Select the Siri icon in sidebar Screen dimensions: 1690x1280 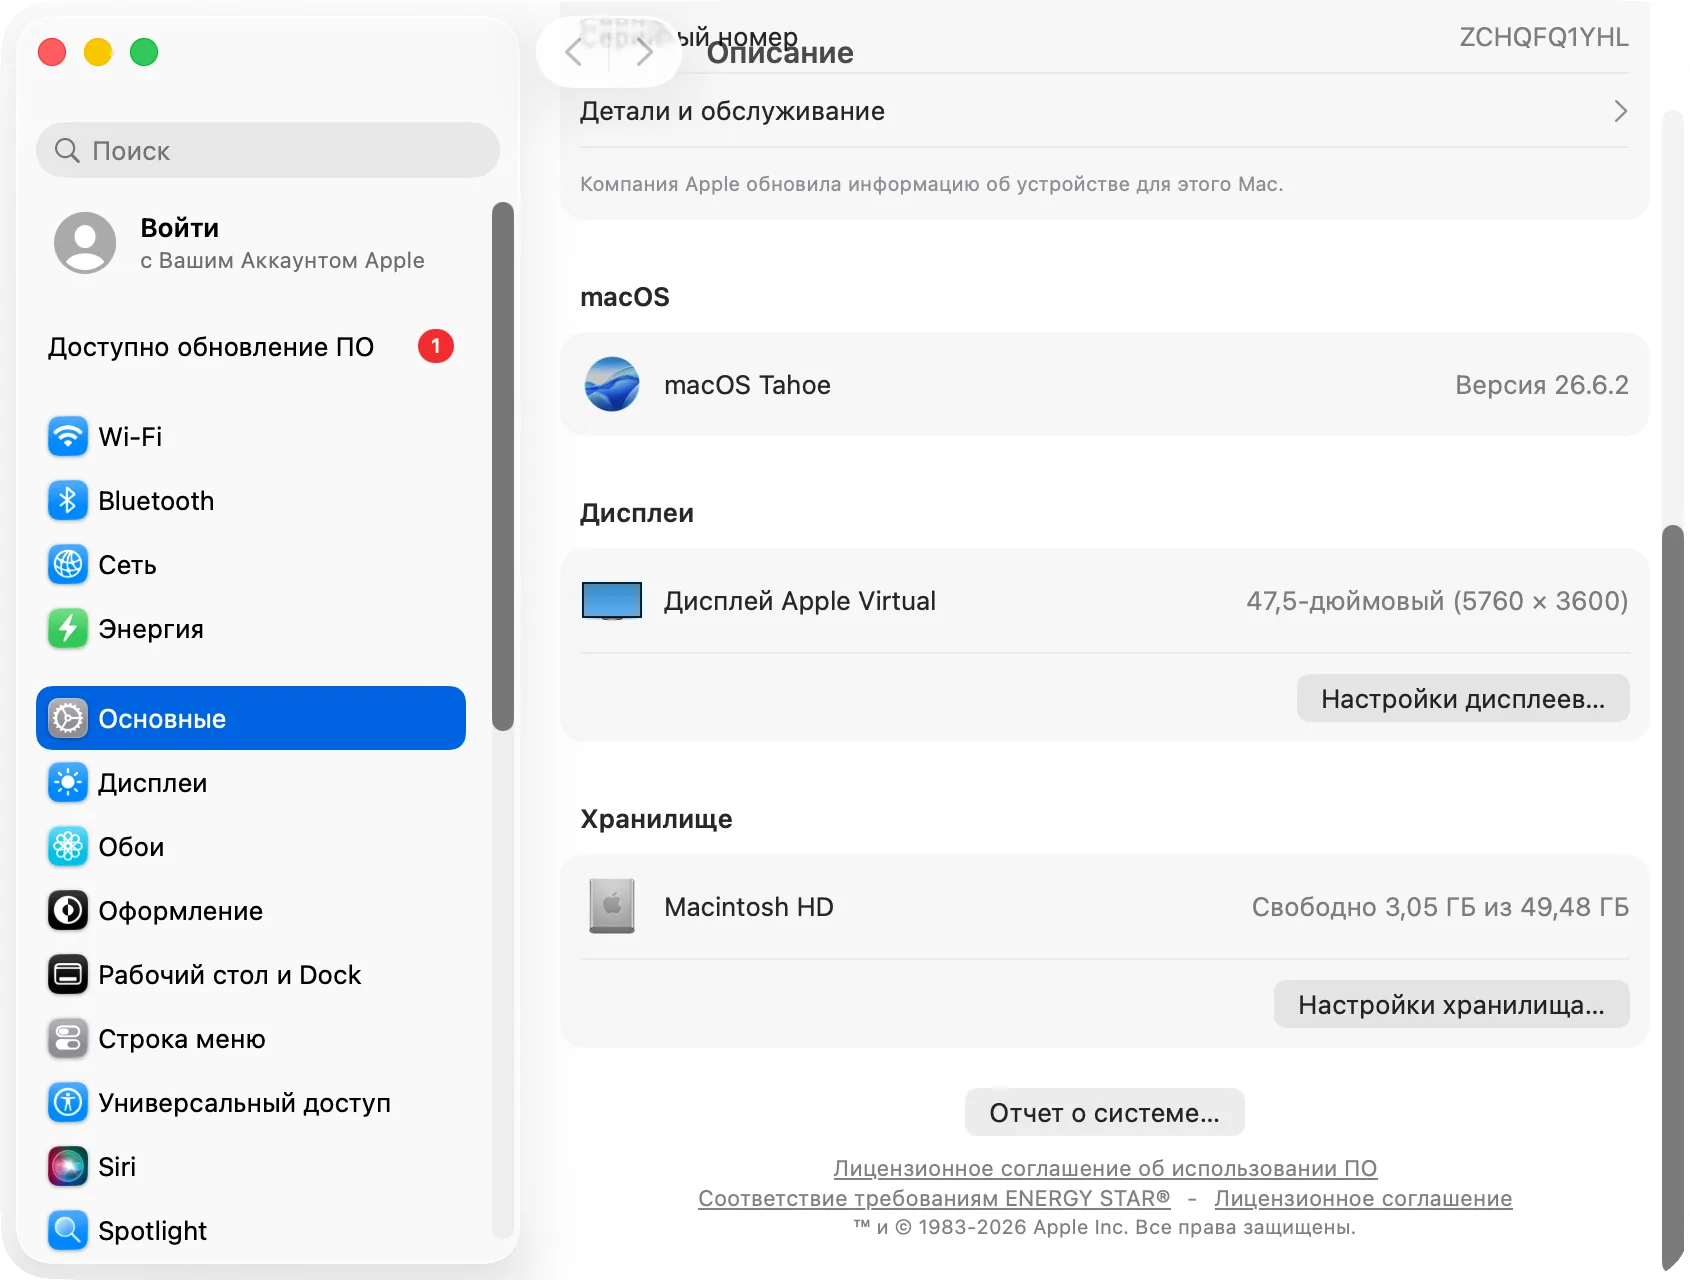(x=68, y=1167)
